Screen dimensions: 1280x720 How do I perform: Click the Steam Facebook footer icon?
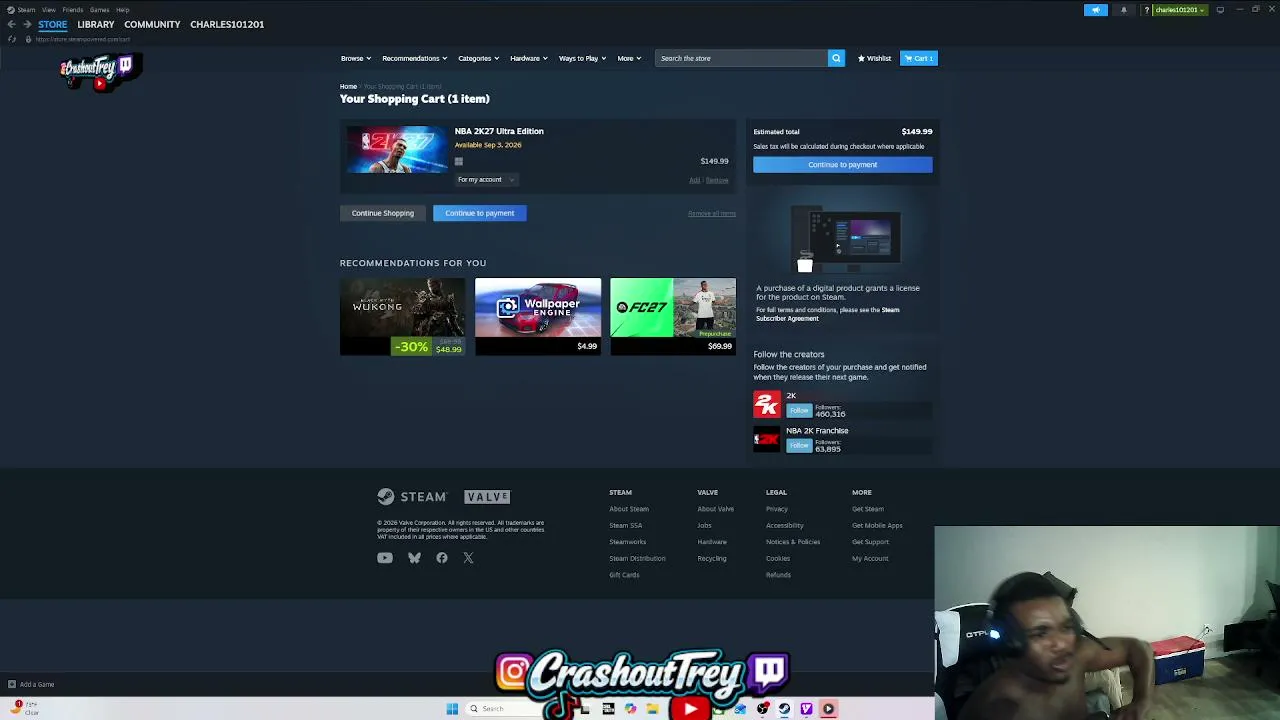pos(442,558)
